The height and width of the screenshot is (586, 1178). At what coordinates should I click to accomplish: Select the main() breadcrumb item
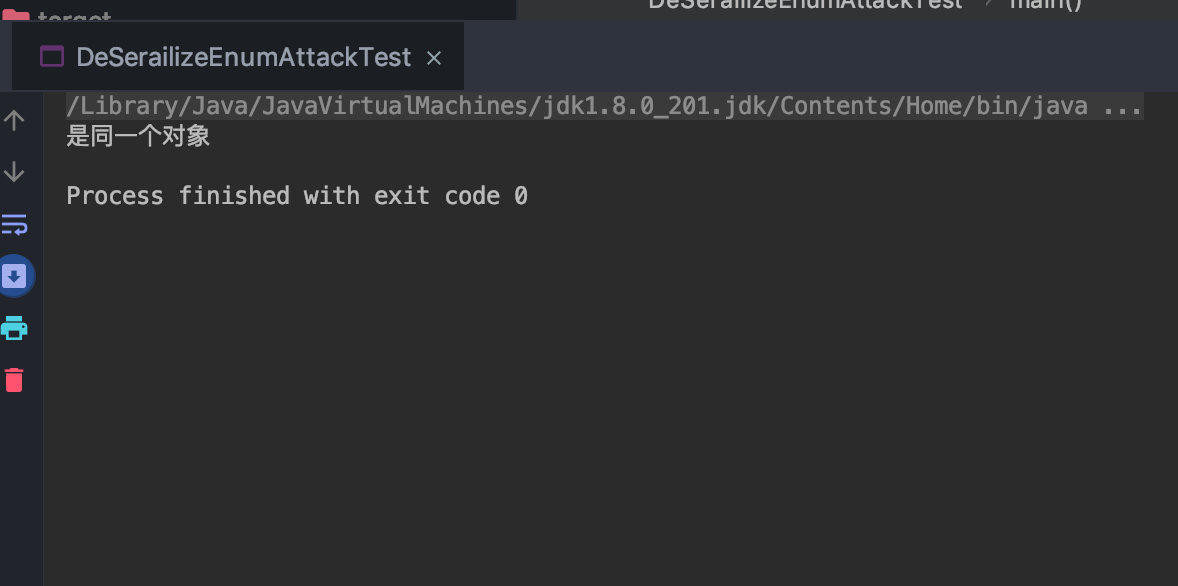click(x=1046, y=5)
